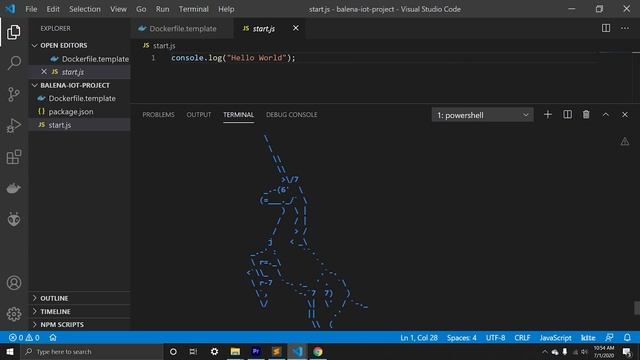Open the View menu
640x360 pixels.
(118, 9)
